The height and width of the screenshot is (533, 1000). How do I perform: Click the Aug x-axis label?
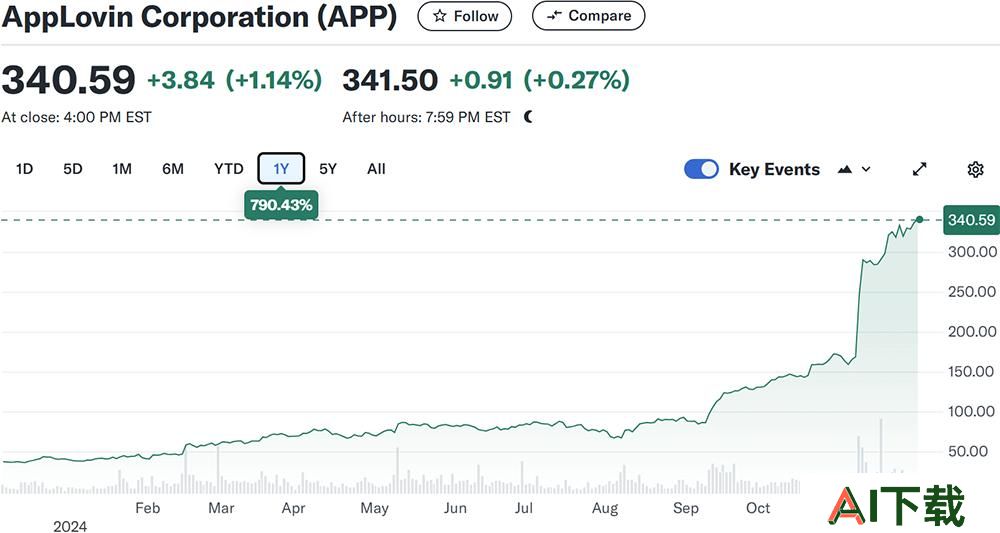tap(605, 508)
